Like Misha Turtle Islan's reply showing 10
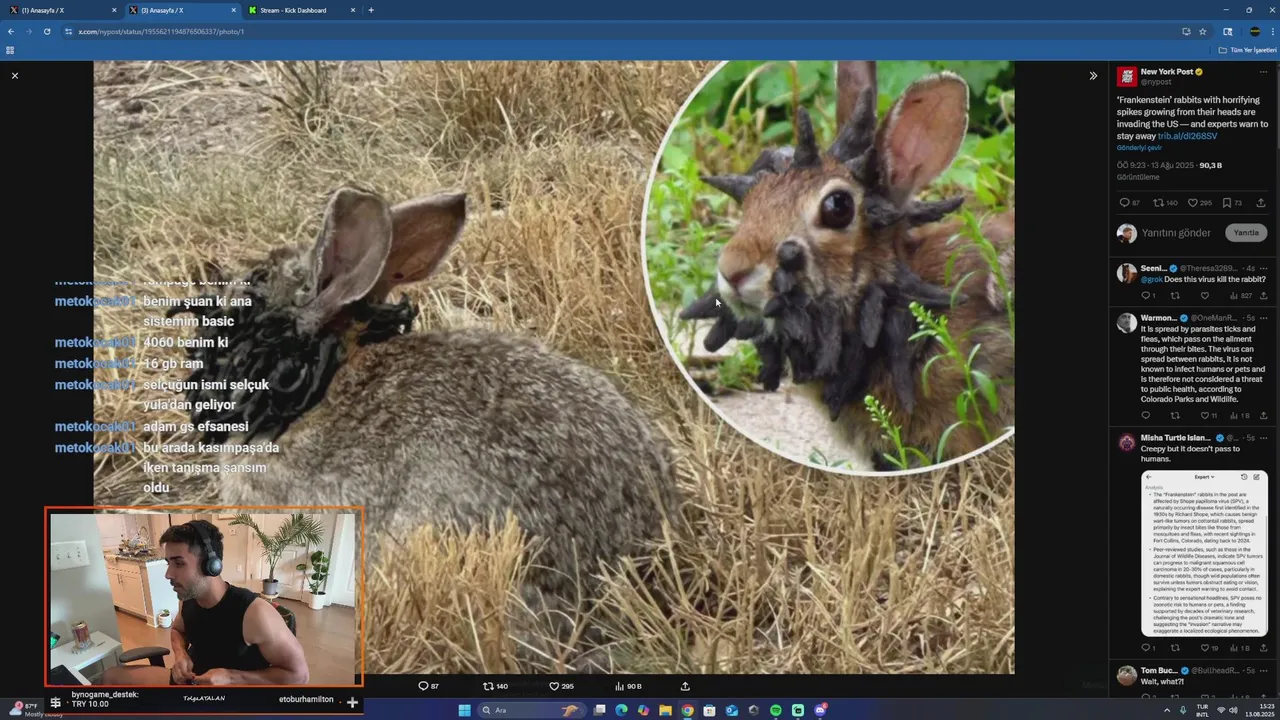The height and width of the screenshot is (720, 1280). pos(1208,648)
